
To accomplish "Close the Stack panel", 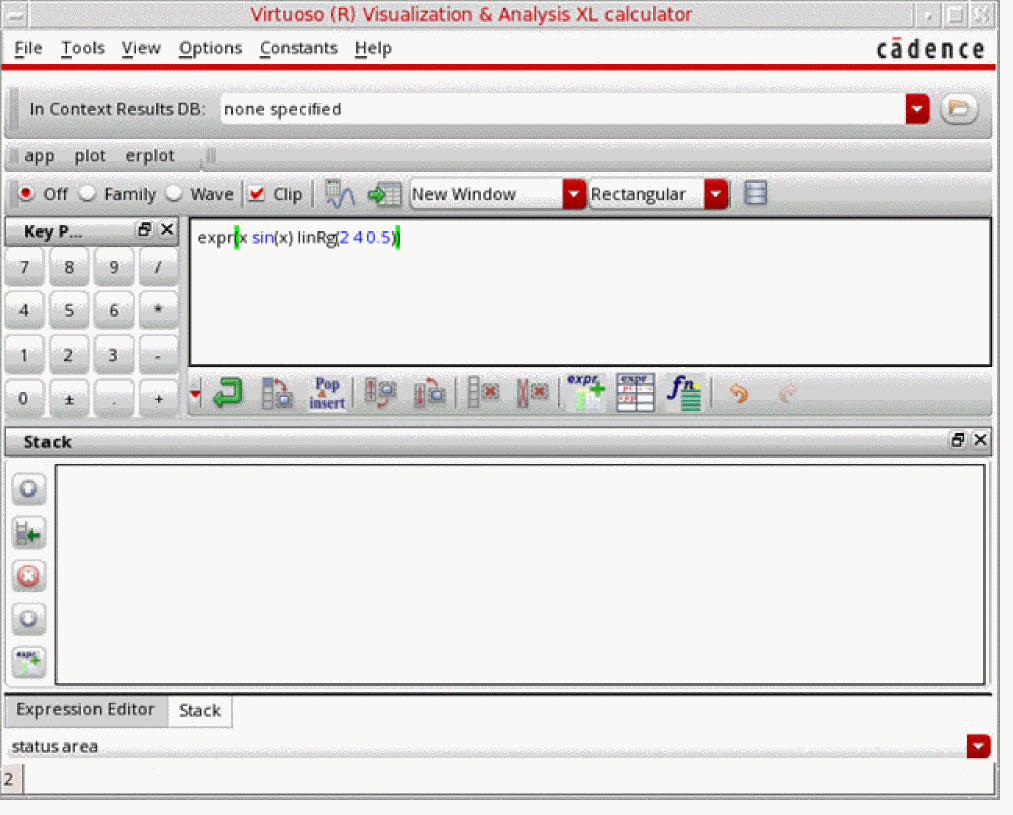I will click(980, 440).
